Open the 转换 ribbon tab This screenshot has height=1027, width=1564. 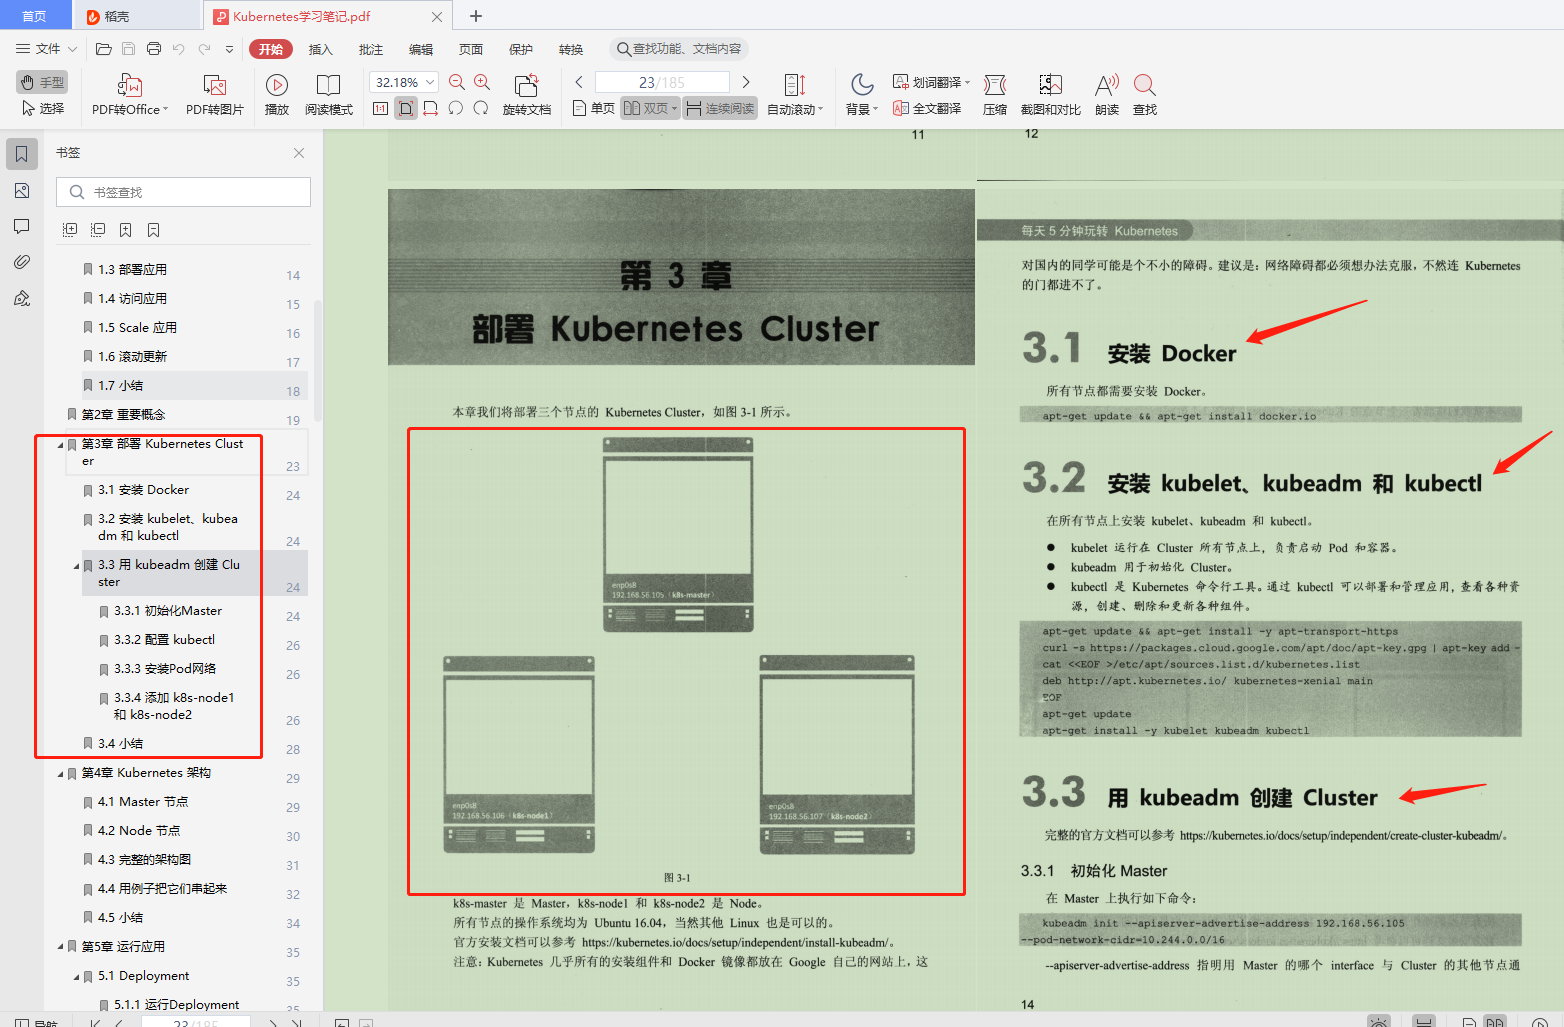click(x=571, y=49)
